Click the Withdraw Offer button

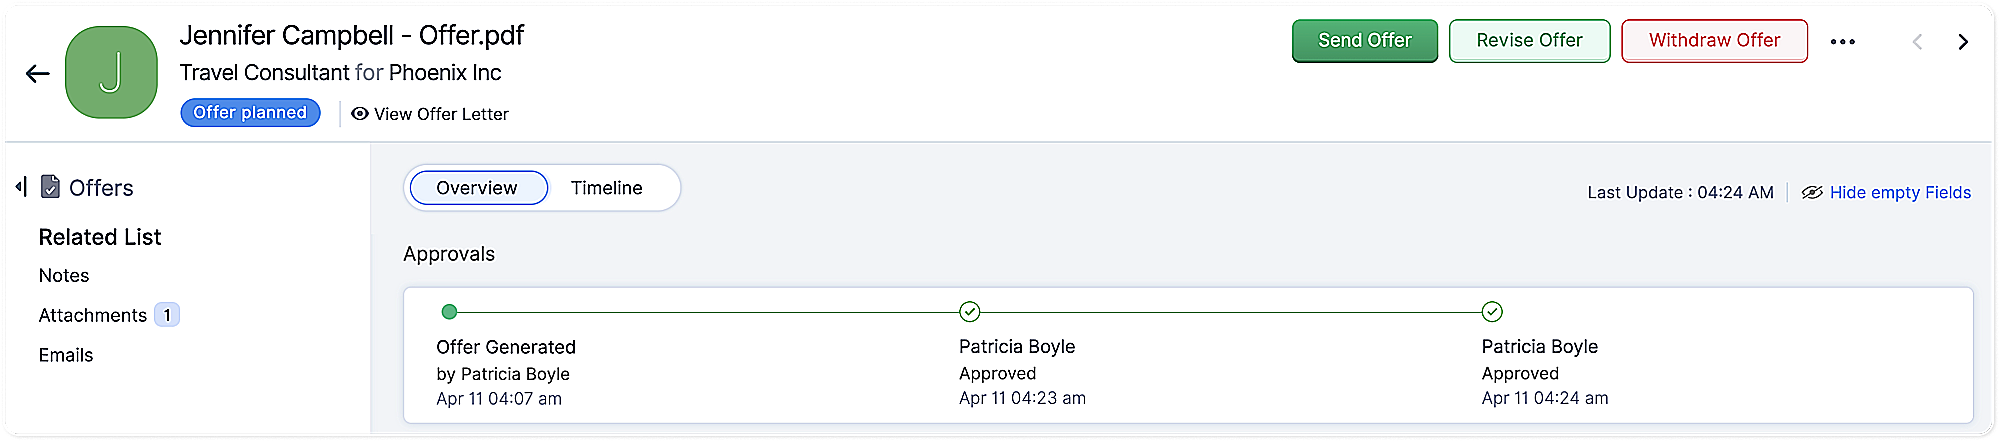pos(1714,41)
